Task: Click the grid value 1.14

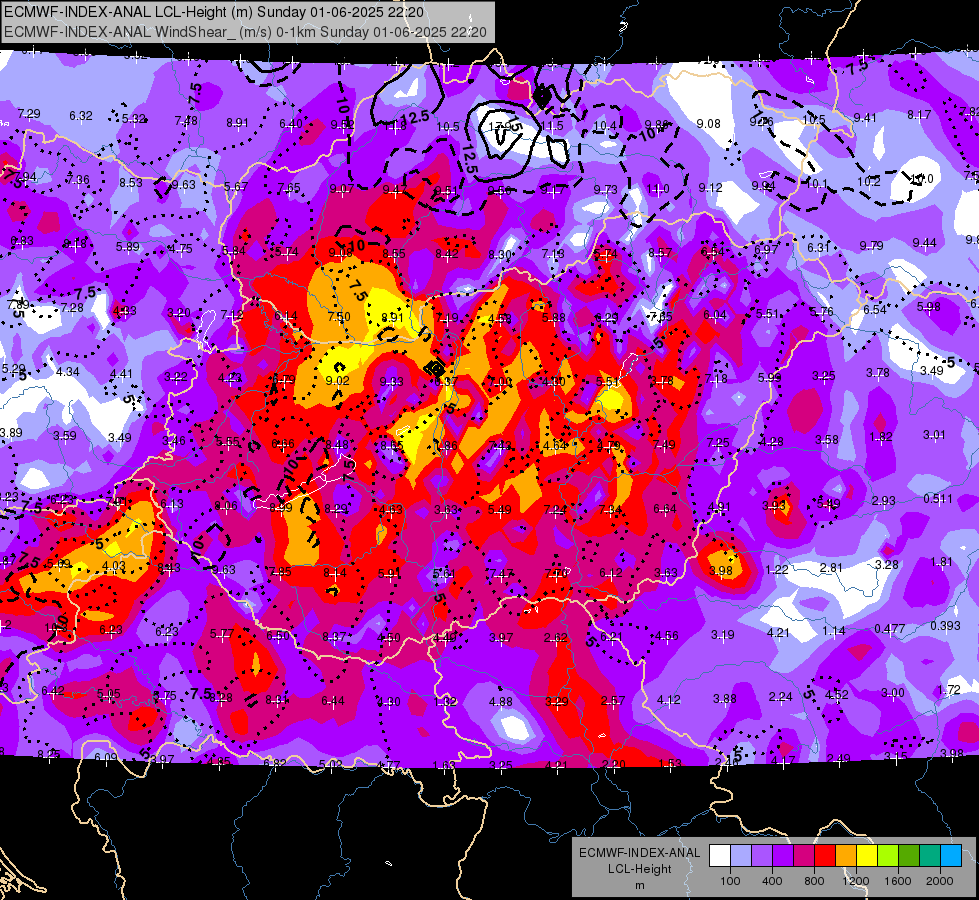Action: pyautogui.click(x=834, y=631)
